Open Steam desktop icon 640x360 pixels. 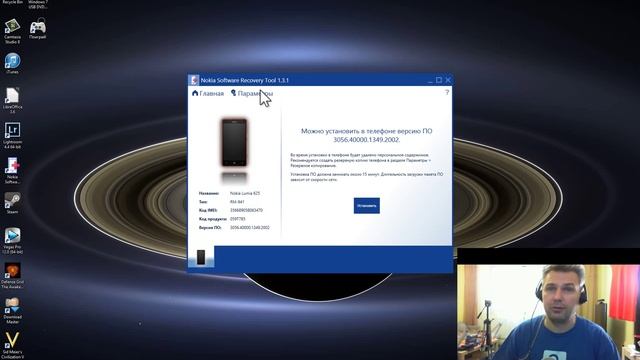click(12, 203)
